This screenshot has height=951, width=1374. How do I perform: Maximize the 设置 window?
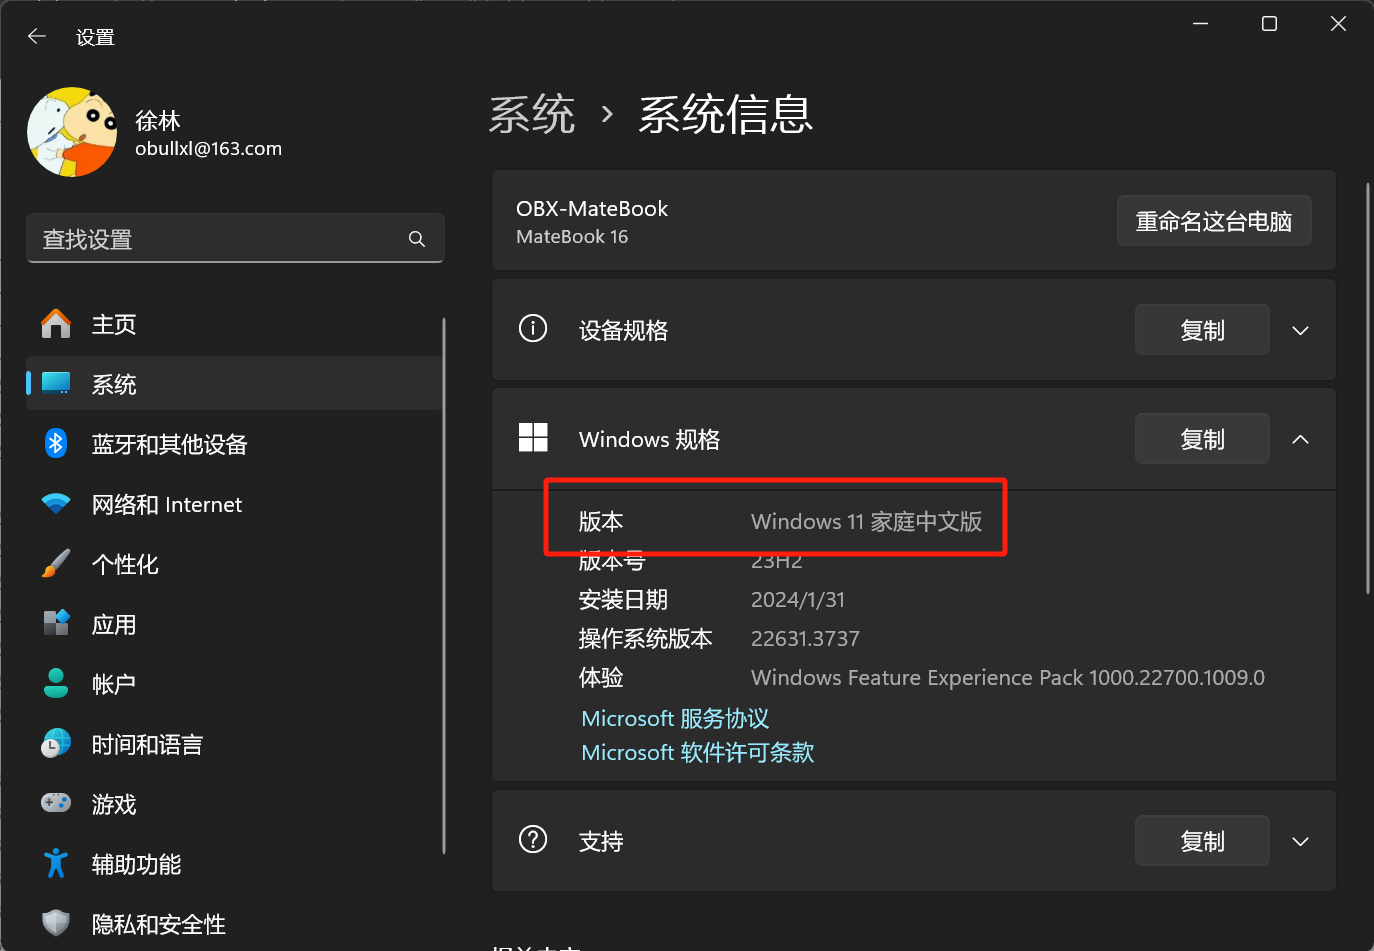pos(1269,23)
